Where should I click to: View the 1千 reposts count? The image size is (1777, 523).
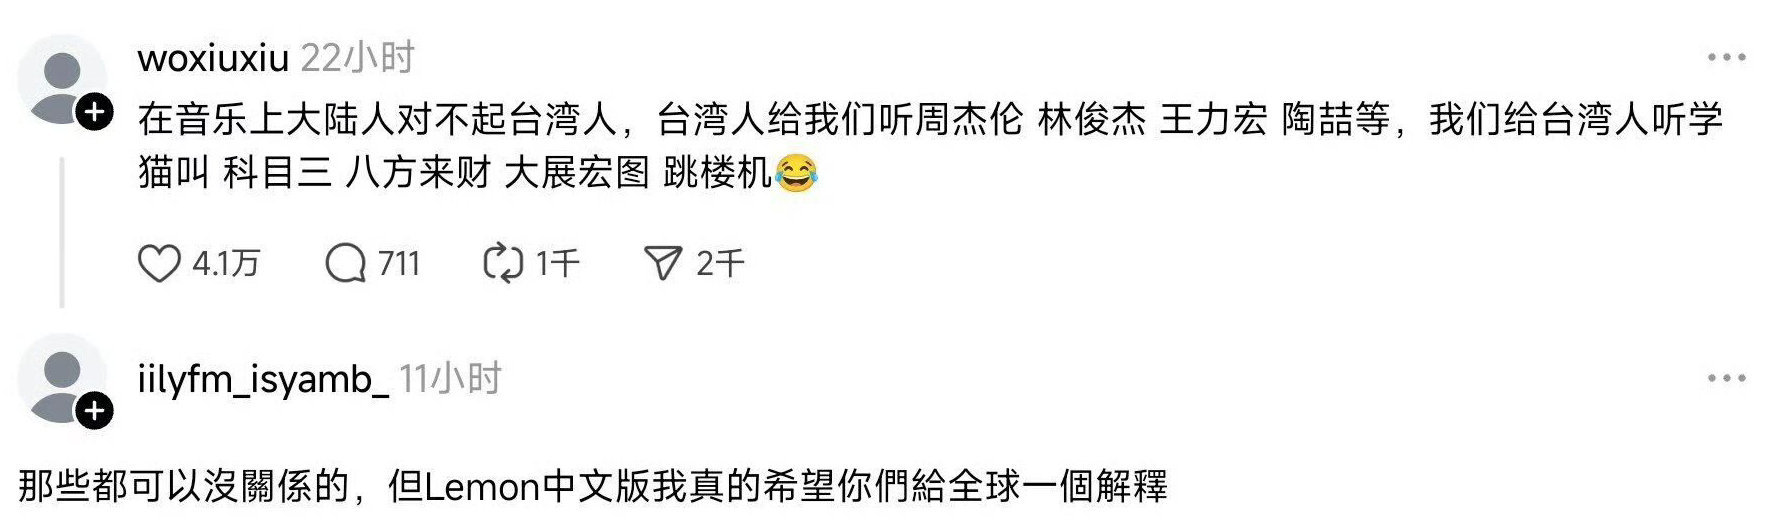557,264
